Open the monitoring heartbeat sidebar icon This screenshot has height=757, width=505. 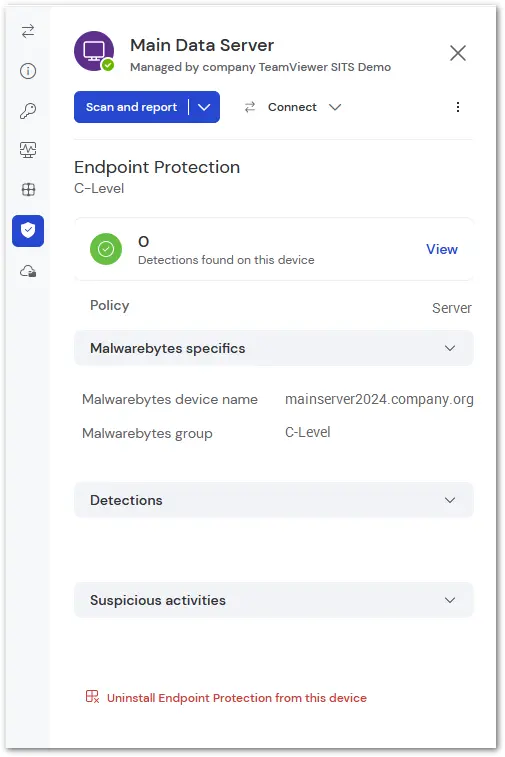point(28,150)
